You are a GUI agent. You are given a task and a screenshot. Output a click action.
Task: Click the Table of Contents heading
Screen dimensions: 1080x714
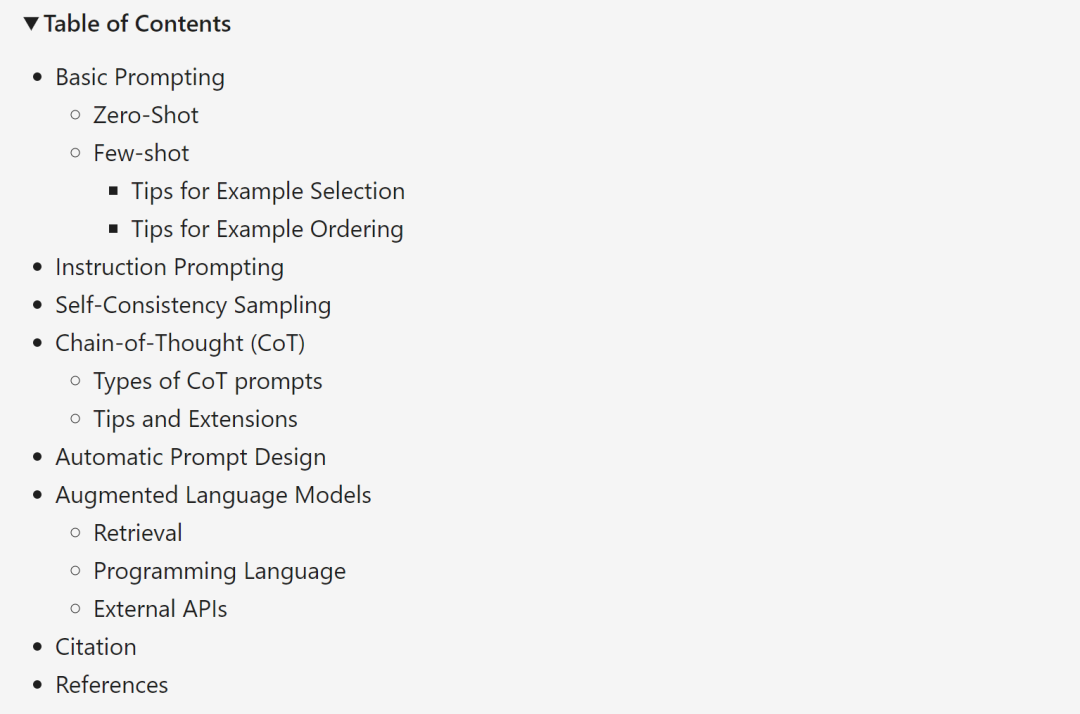tap(136, 22)
